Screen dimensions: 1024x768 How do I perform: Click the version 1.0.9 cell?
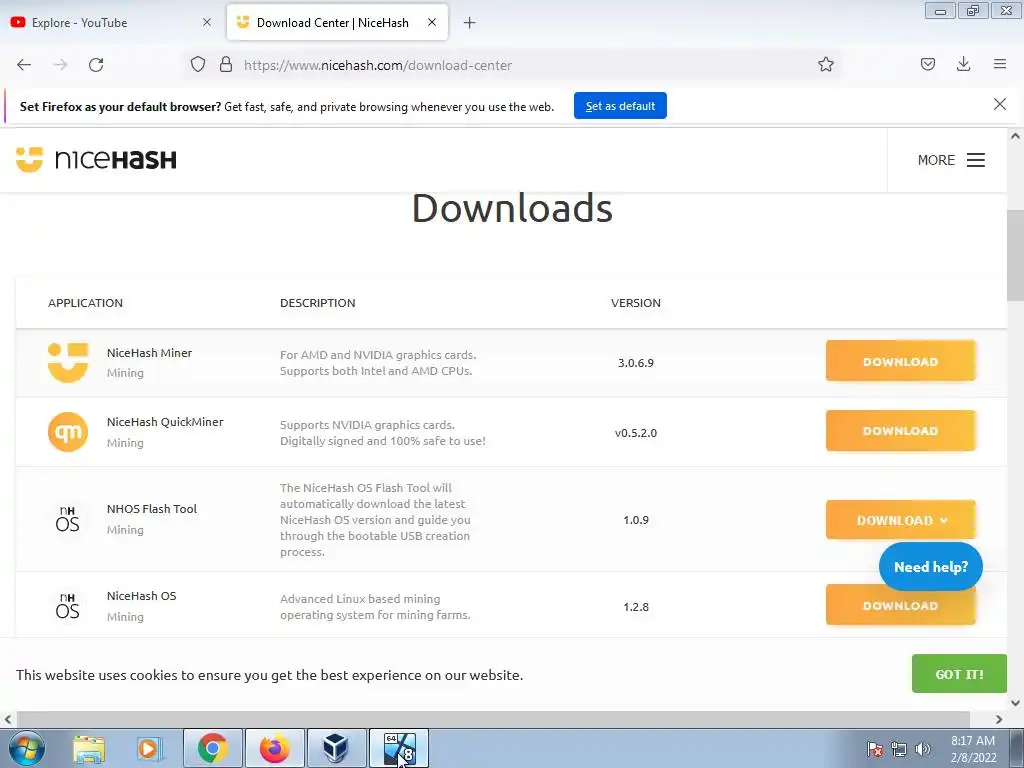tap(636, 520)
